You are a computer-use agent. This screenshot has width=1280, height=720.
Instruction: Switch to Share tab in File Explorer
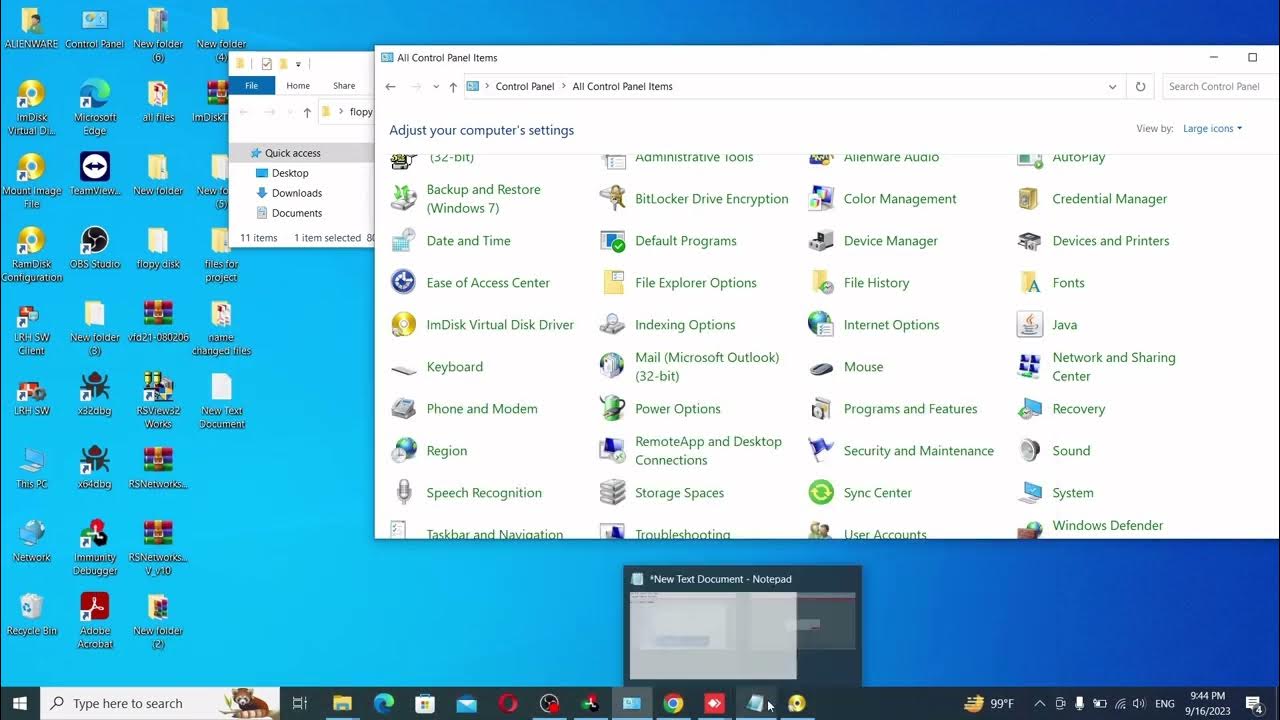(344, 86)
